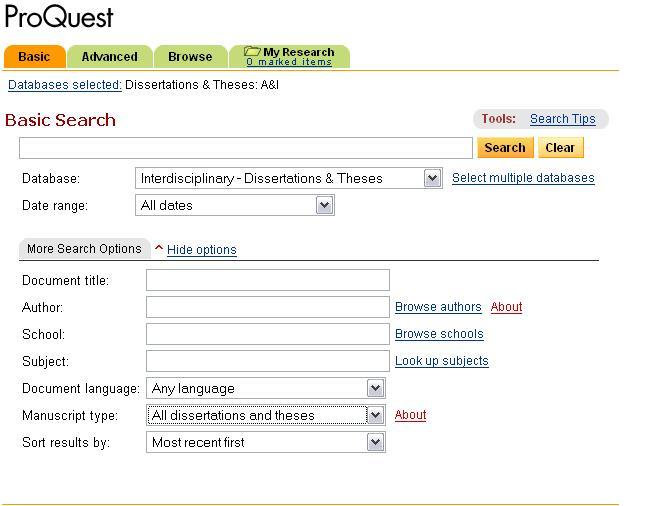Open the Database dropdown

pos(289,178)
